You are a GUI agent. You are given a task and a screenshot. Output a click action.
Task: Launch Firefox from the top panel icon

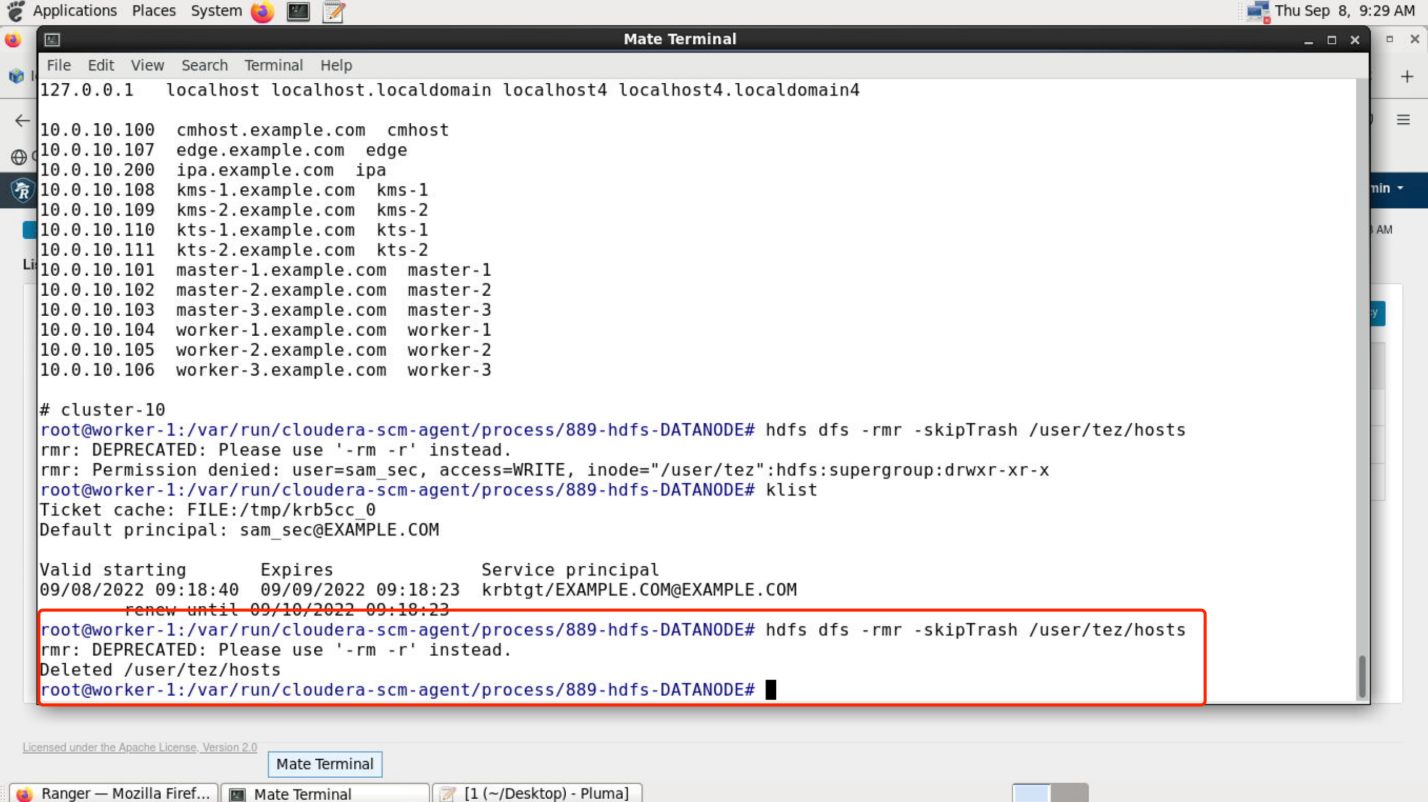coord(262,12)
